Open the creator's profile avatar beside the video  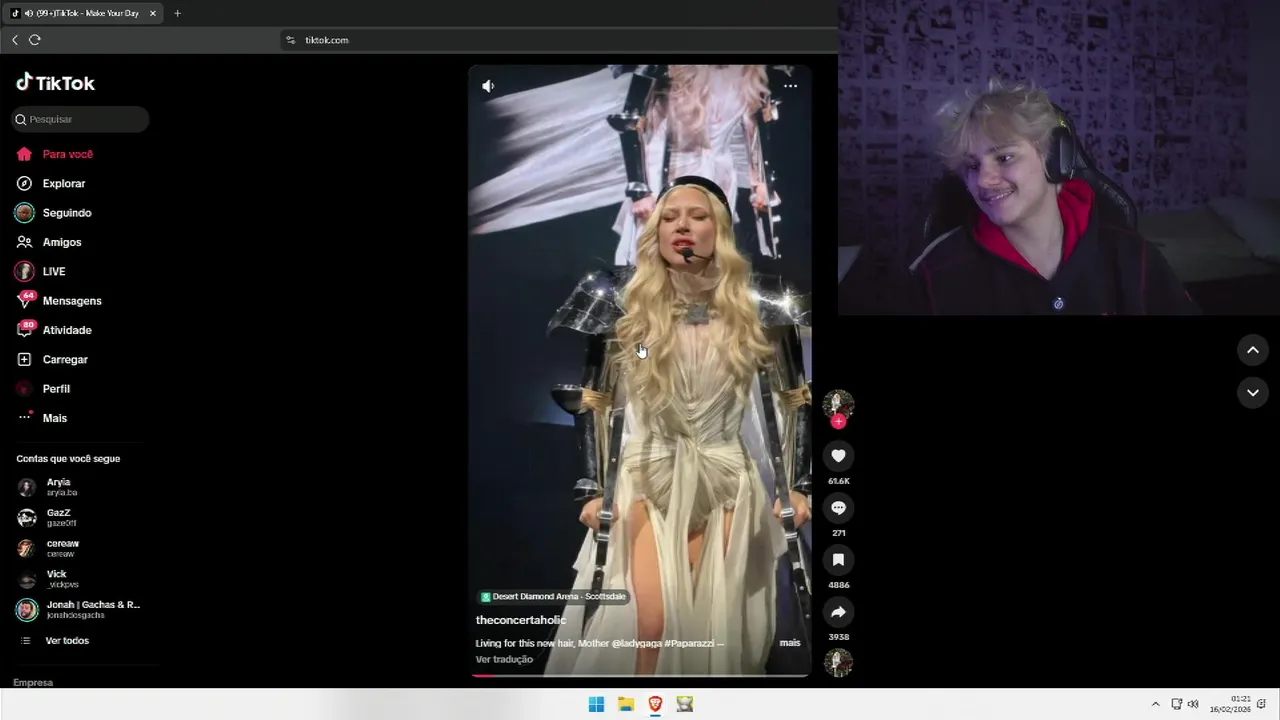(x=838, y=403)
